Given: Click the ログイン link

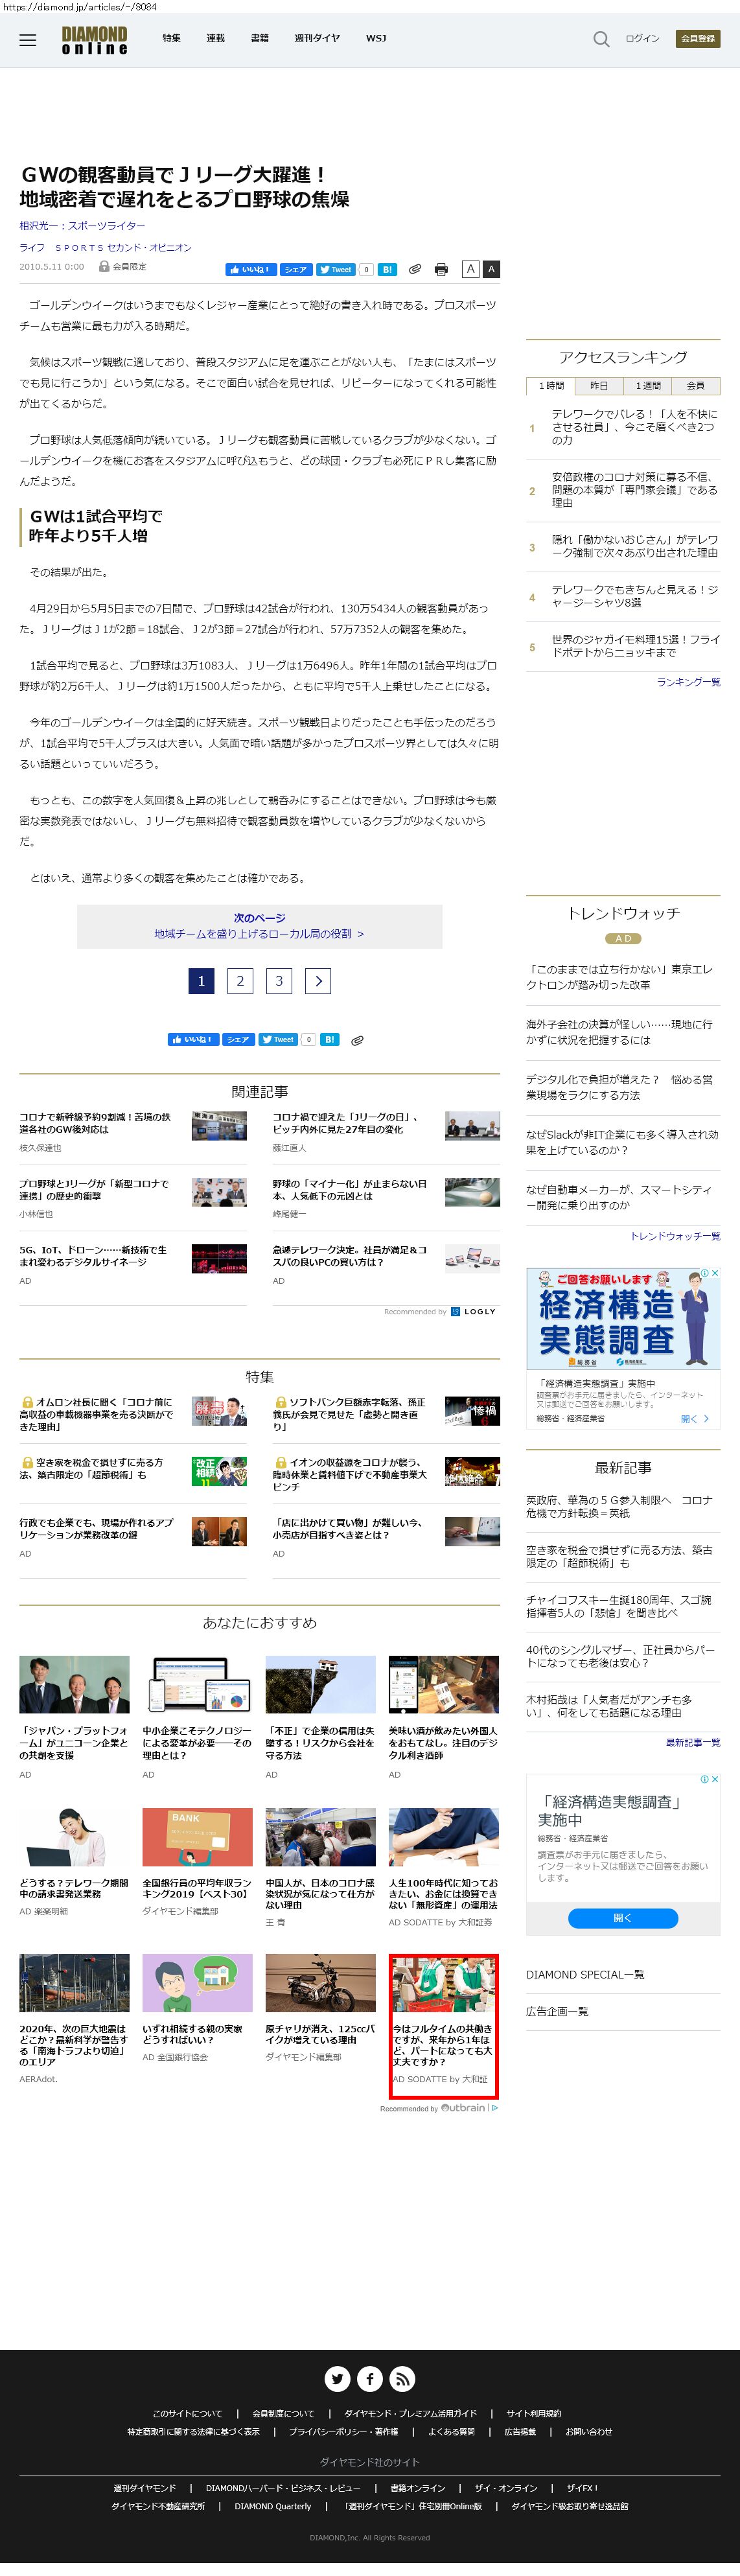Looking at the screenshot, I should click(x=642, y=39).
